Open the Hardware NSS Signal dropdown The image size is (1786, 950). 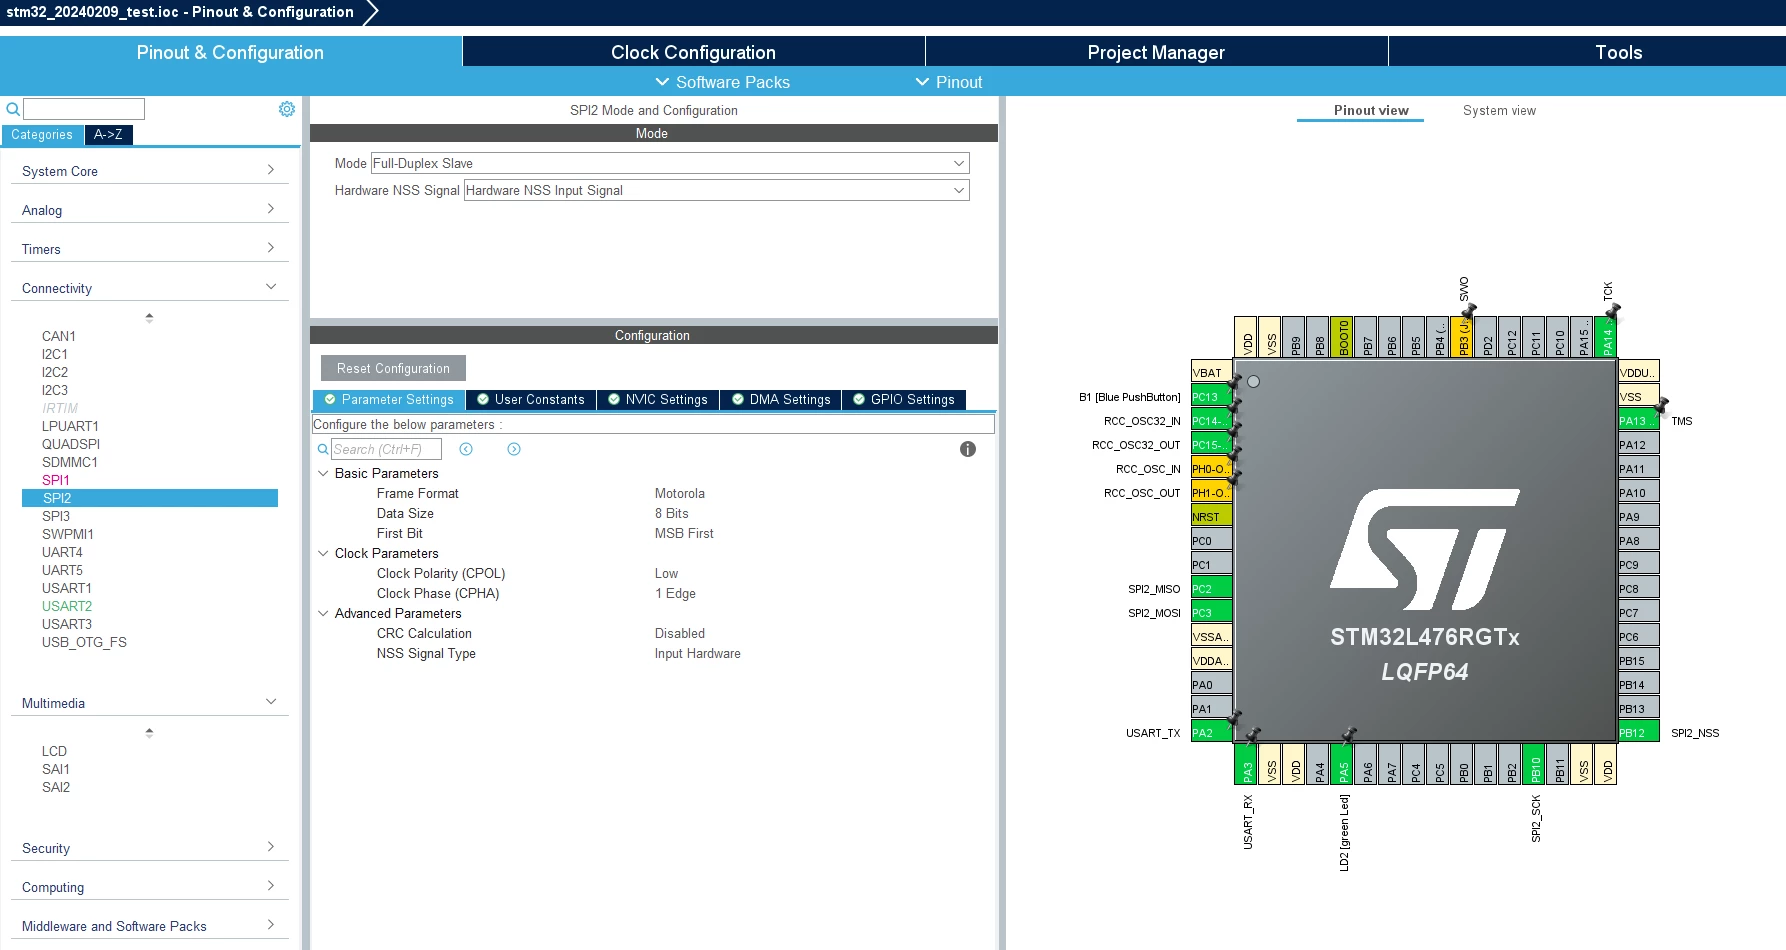(717, 190)
